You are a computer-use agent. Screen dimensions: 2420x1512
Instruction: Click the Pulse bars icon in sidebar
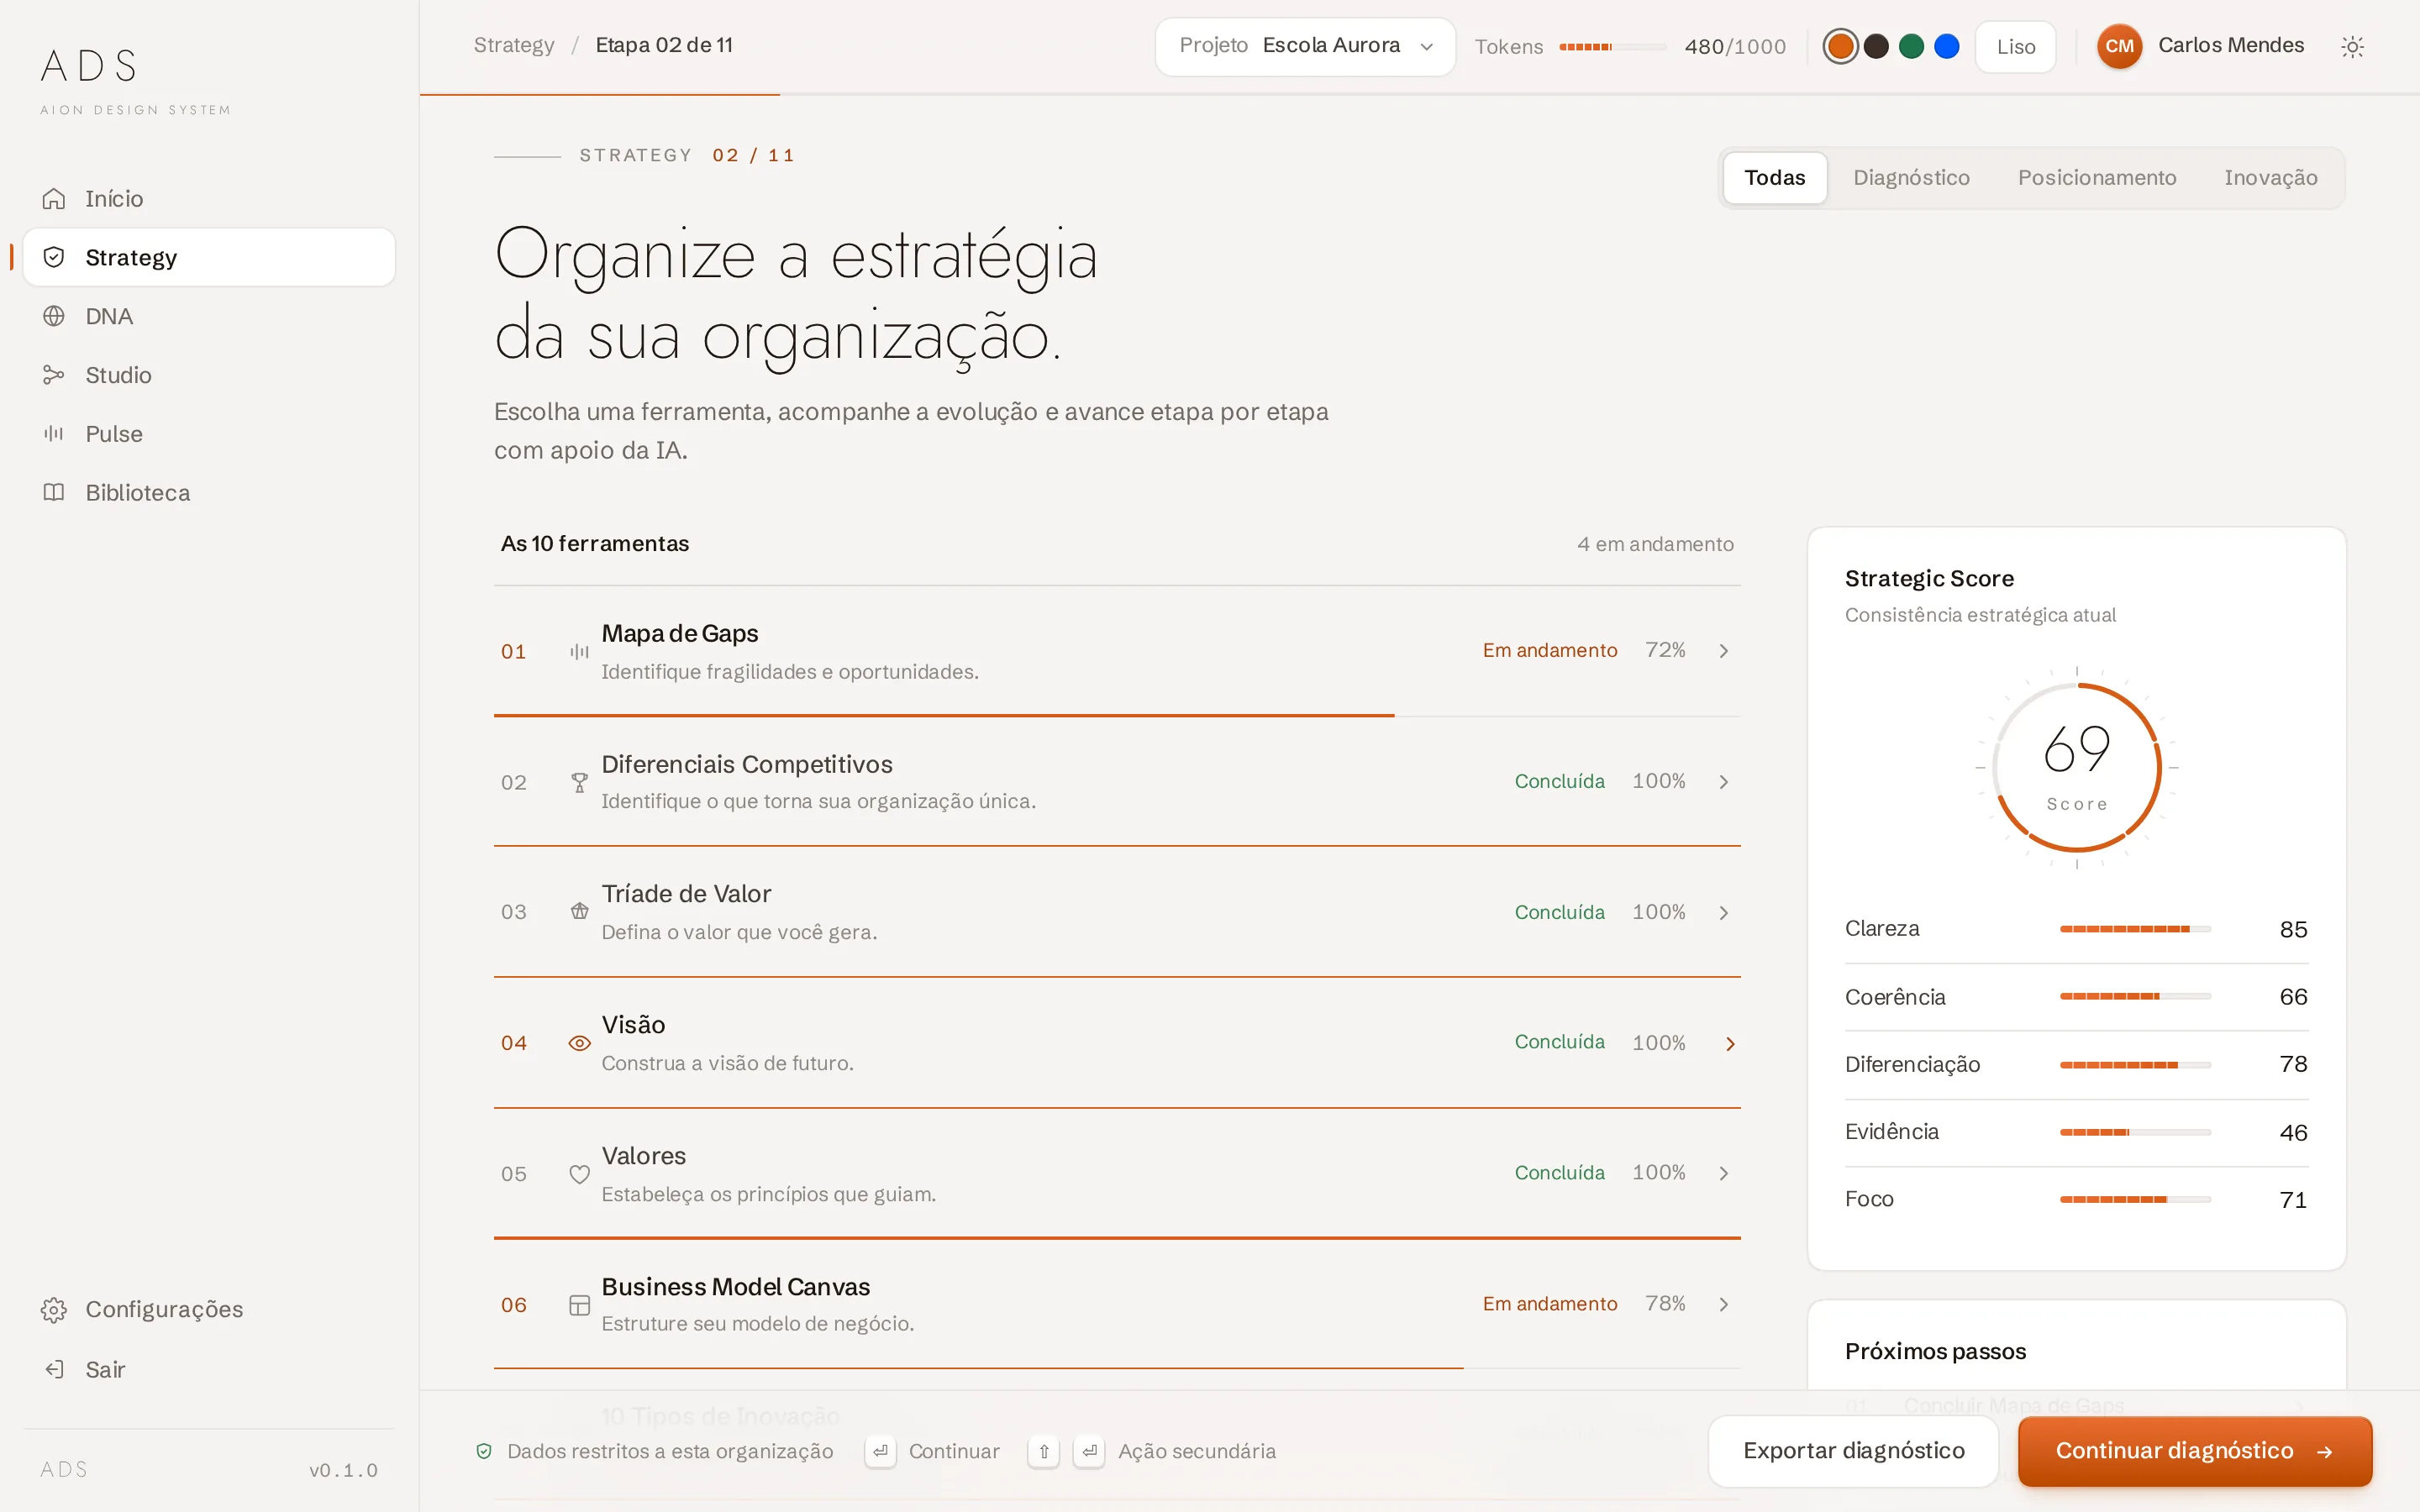pos(54,434)
